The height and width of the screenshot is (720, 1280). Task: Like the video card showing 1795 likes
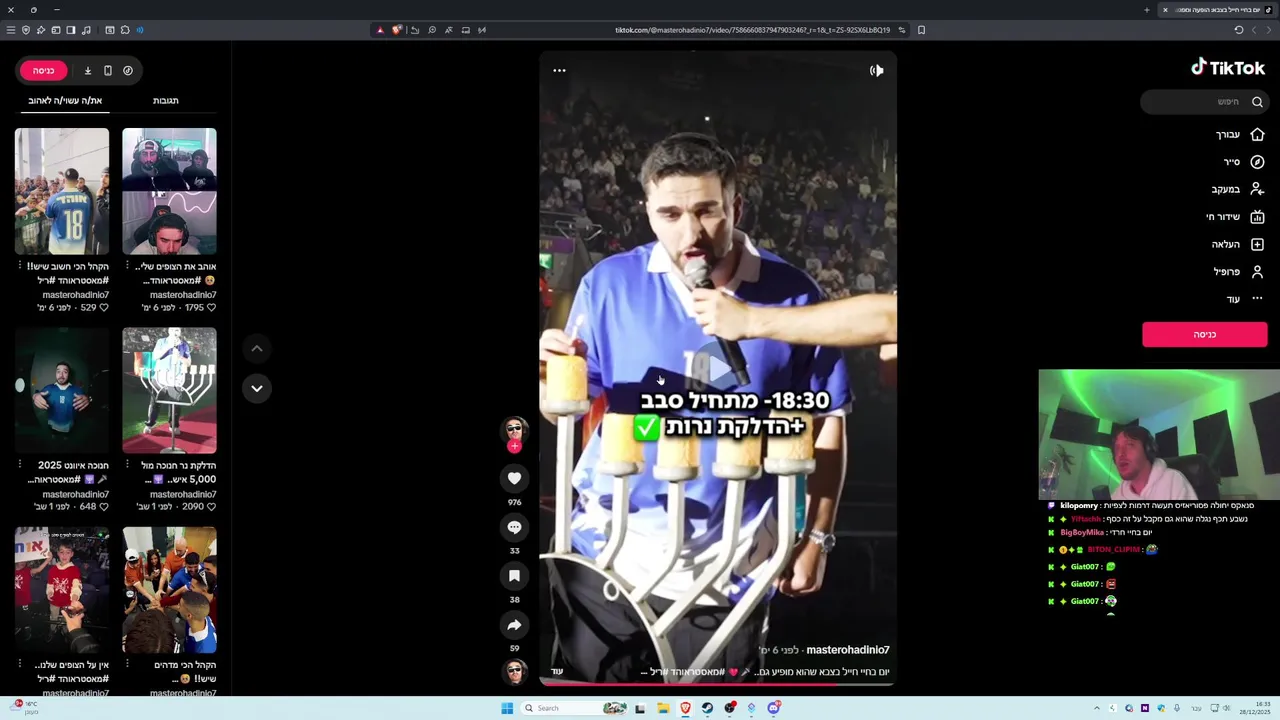(211, 308)
